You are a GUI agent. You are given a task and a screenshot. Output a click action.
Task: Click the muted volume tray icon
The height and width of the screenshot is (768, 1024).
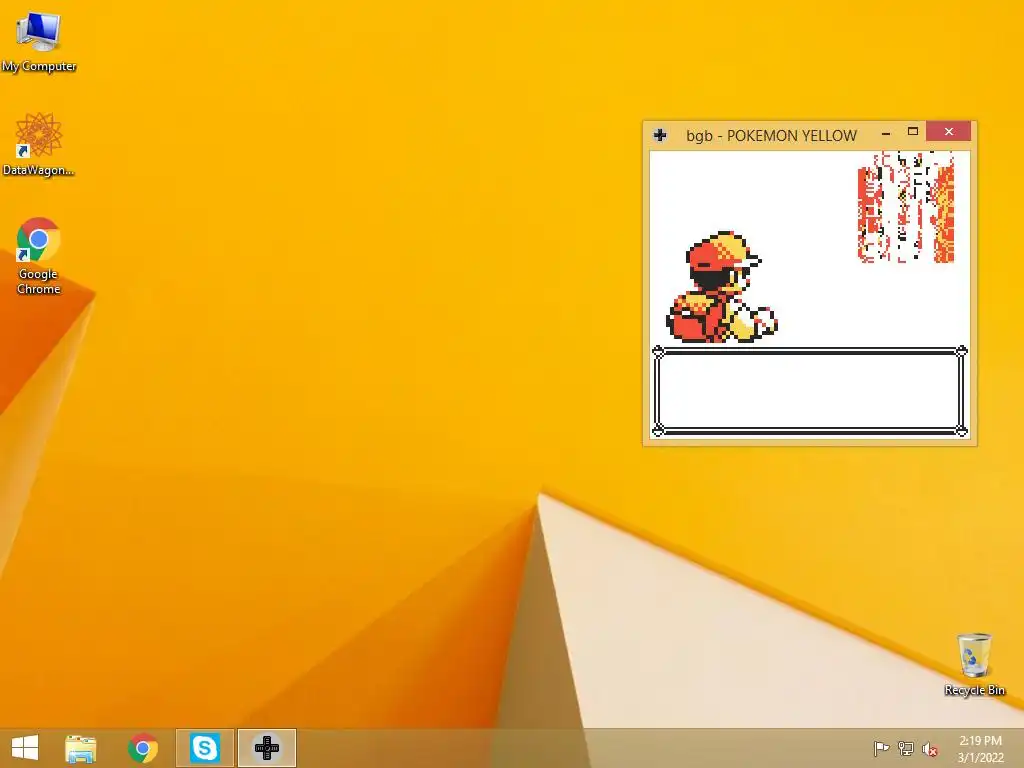930,748
